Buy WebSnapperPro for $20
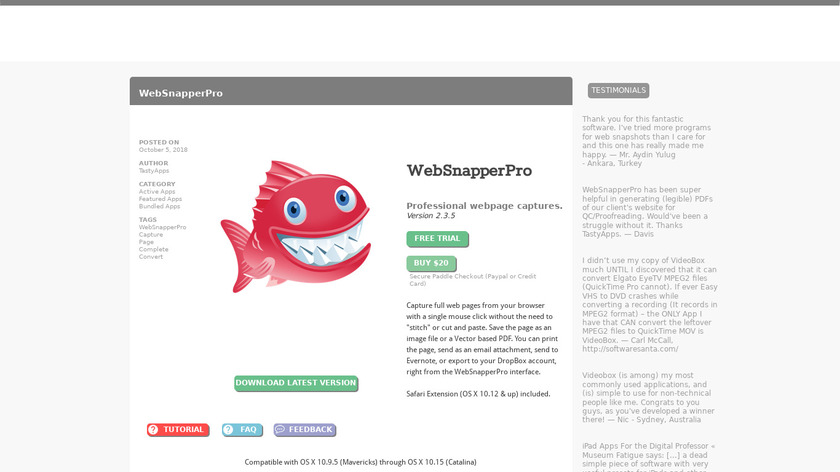Screen dimensions: 840x472 tap(431, 264)
